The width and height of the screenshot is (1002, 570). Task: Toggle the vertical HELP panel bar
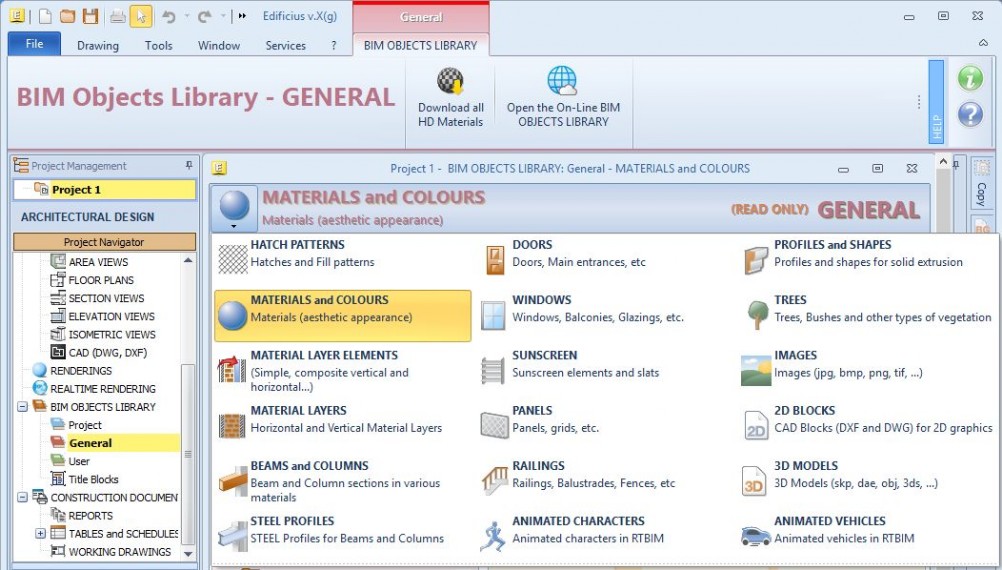pos(936,102)
